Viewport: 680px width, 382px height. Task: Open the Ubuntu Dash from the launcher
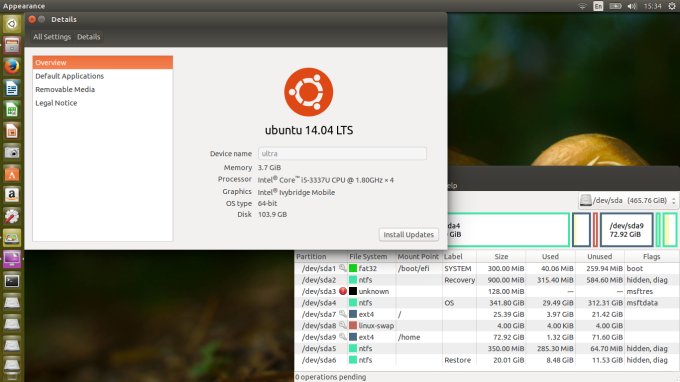(x=12, y=23)
